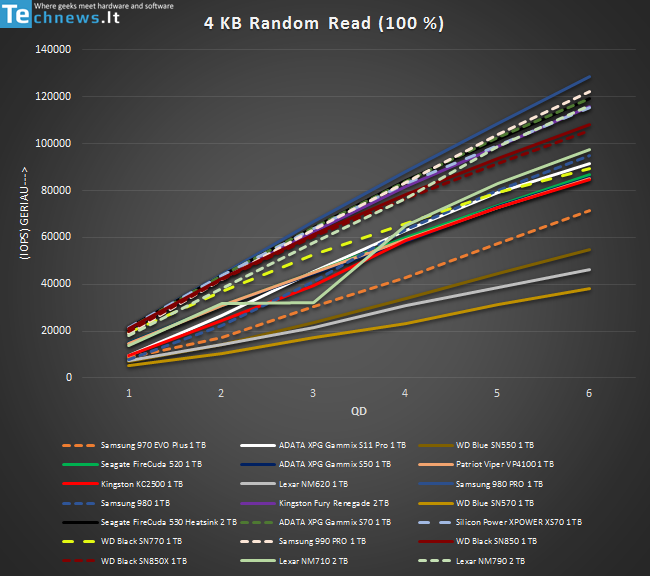Image resolution: width=650 pixels, height=576 pixels.
Task: Click the QD x-axis label
Action: [359, 411]
